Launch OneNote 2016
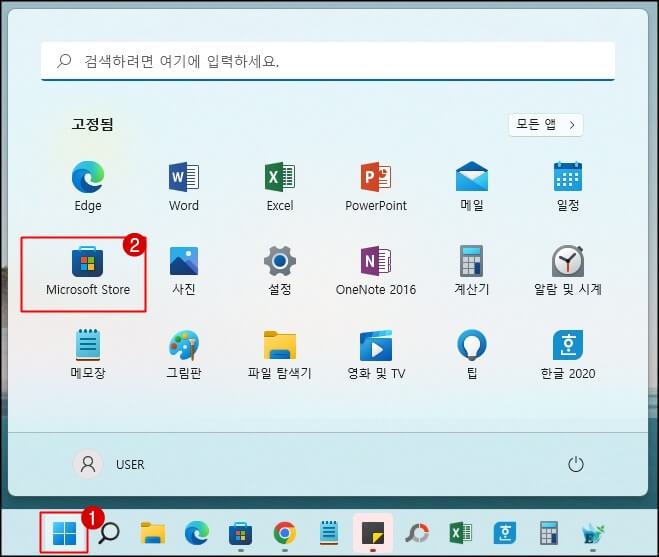 pos(376,270)
